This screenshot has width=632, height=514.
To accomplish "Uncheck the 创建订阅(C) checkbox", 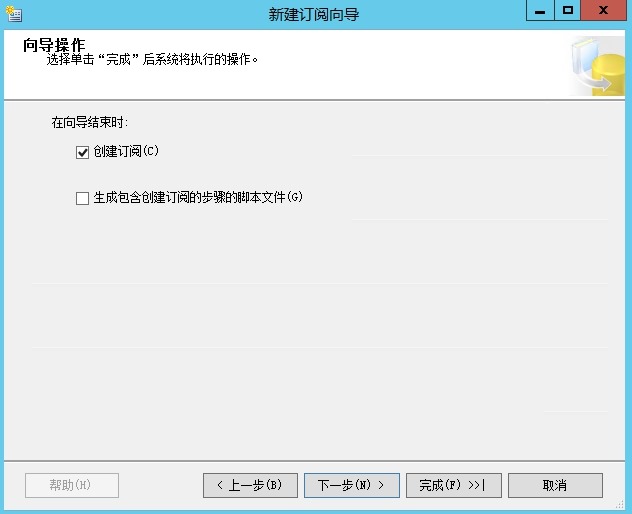I will pyautogui.click(x=82, y=152).
